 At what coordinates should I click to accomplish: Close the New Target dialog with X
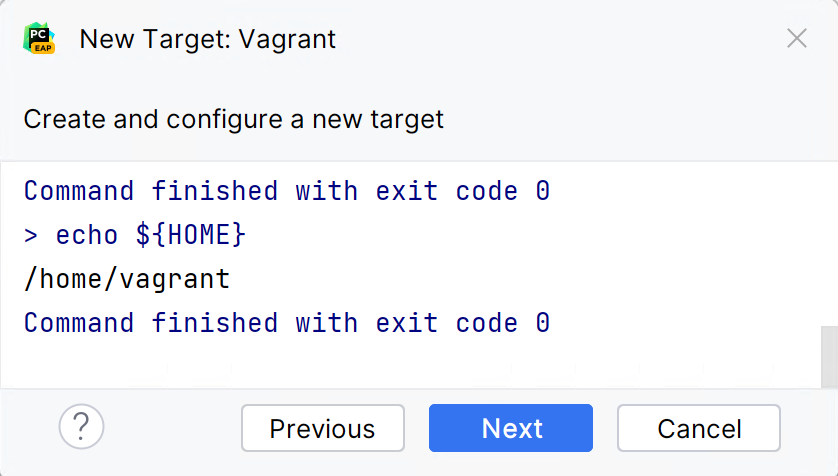click(x=797, y=39)
